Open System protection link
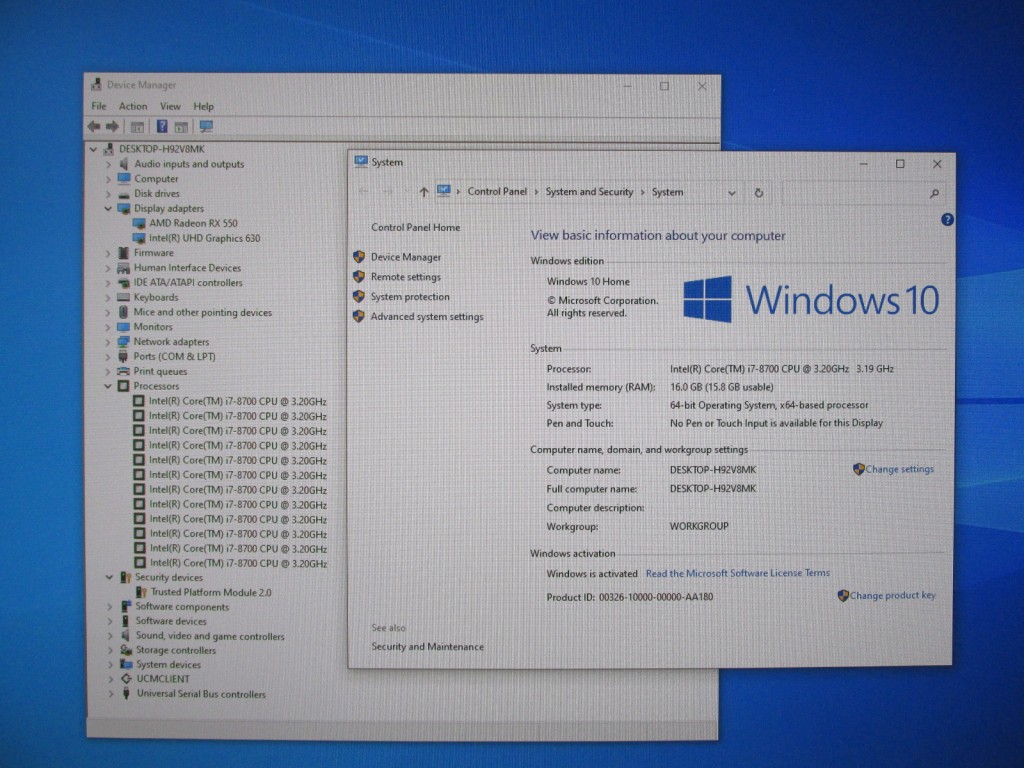Image resolution: width=1024 pixels, height=768 pixels. pyautogui.click(x=410, y=296)
